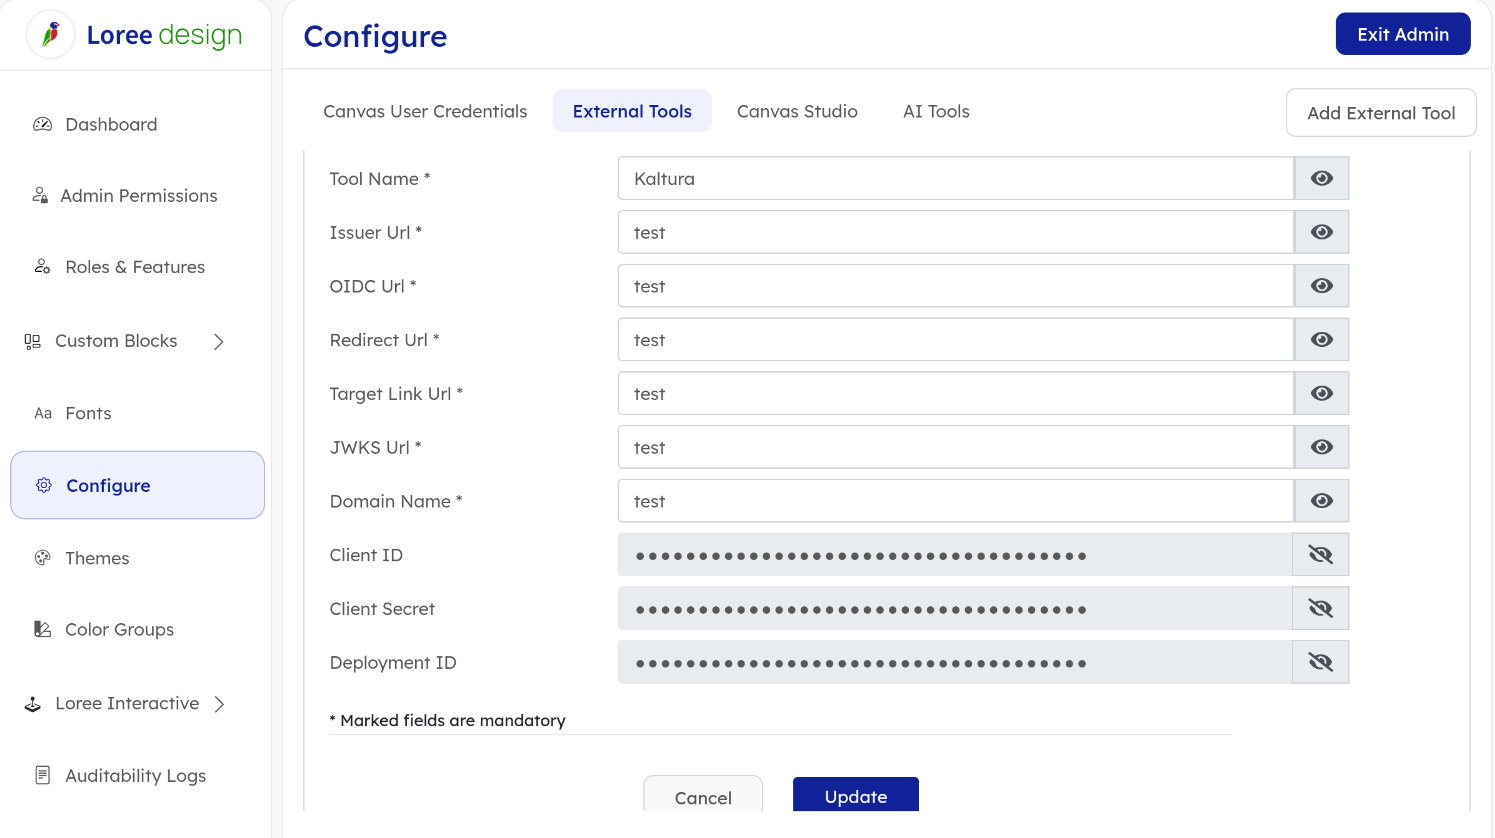Click the Auditability Logs document icon
Image resolution: width=1495 pixels, height=838 pixels.
[42, 775]
